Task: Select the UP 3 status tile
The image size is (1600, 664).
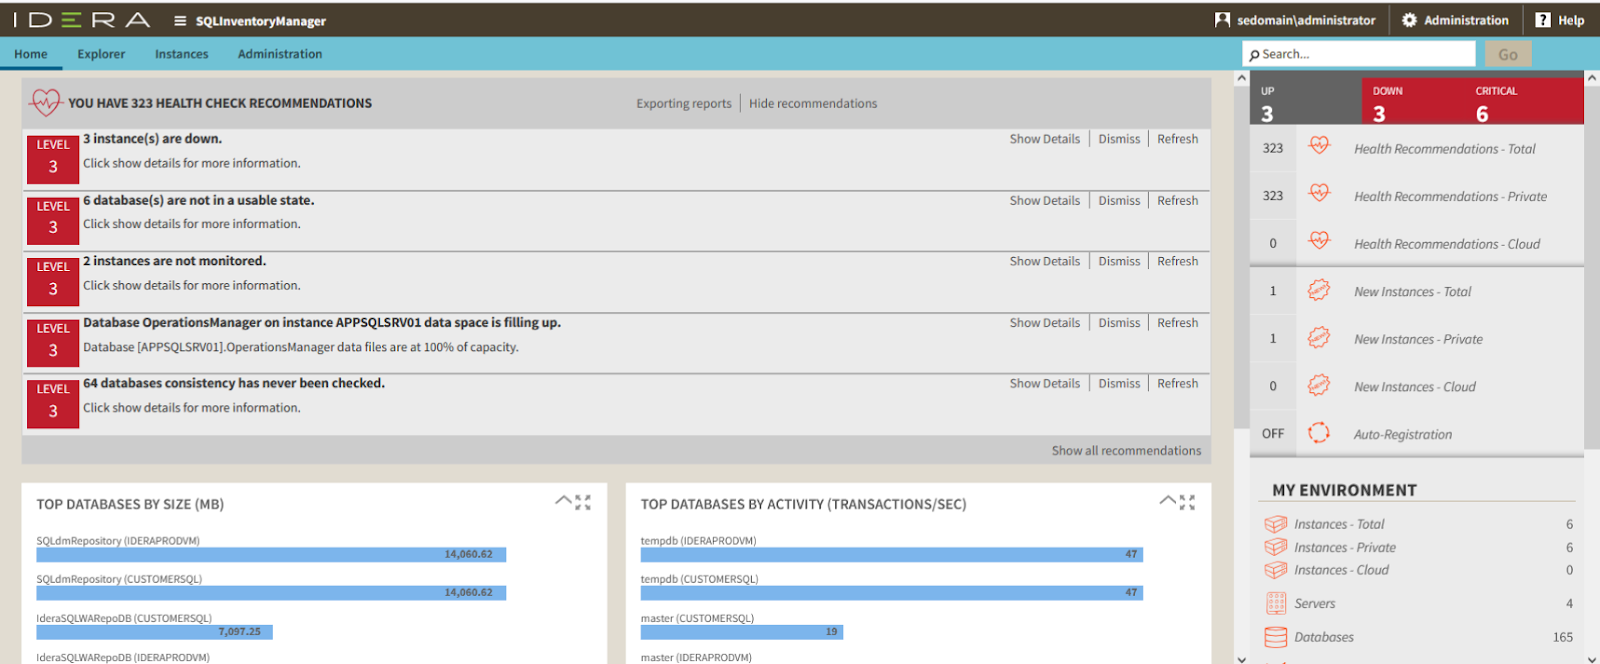Action: [x=1305, y=102]
